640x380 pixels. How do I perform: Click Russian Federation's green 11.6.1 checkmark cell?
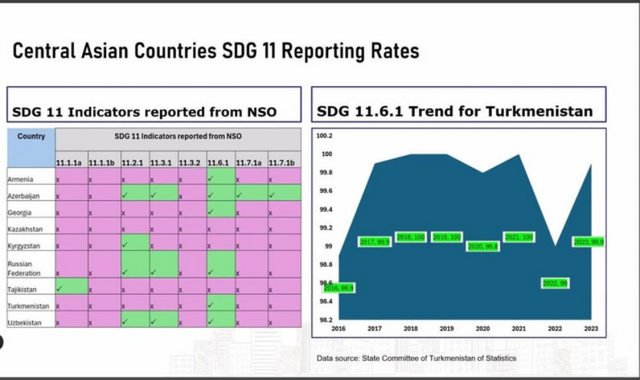pos(221,264)
